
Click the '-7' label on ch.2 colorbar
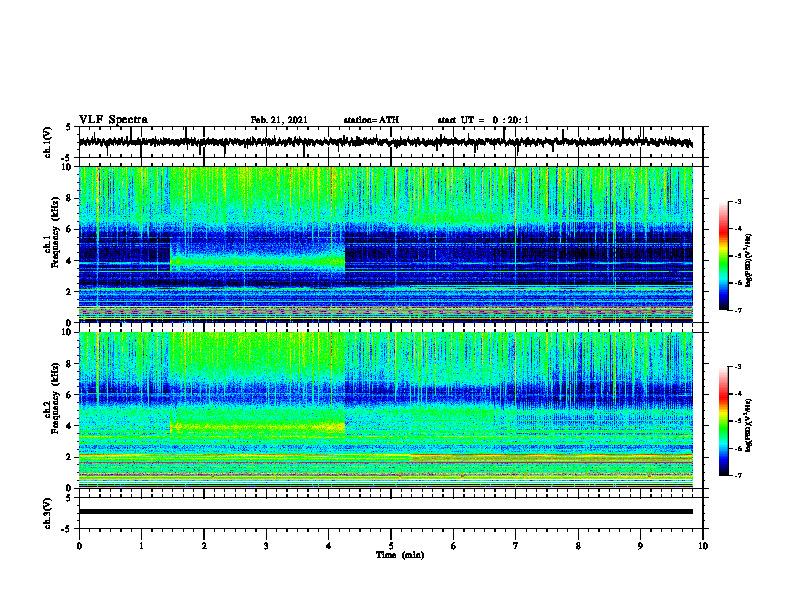coord(737,475)
